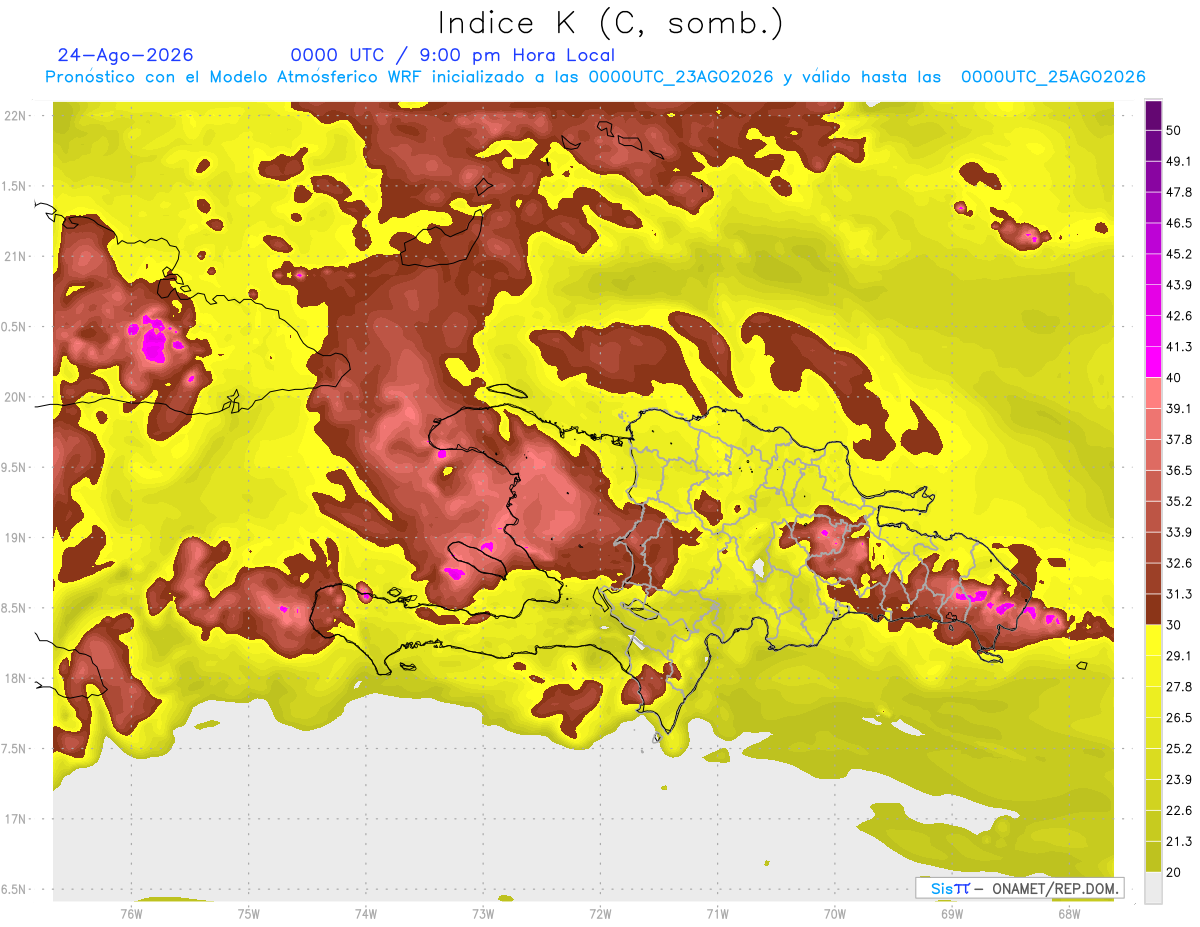The image size is (1200, 927).
Task: Click the magenta swatch between 40 and 41.3
Action: [x=1153, y=362]
